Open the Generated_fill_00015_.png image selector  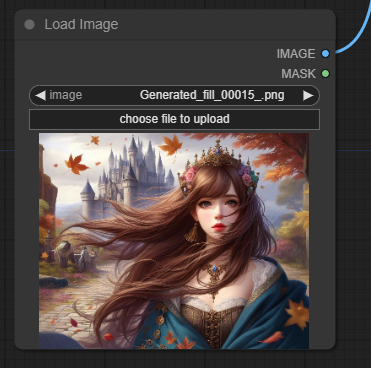(x=174, y=95)
